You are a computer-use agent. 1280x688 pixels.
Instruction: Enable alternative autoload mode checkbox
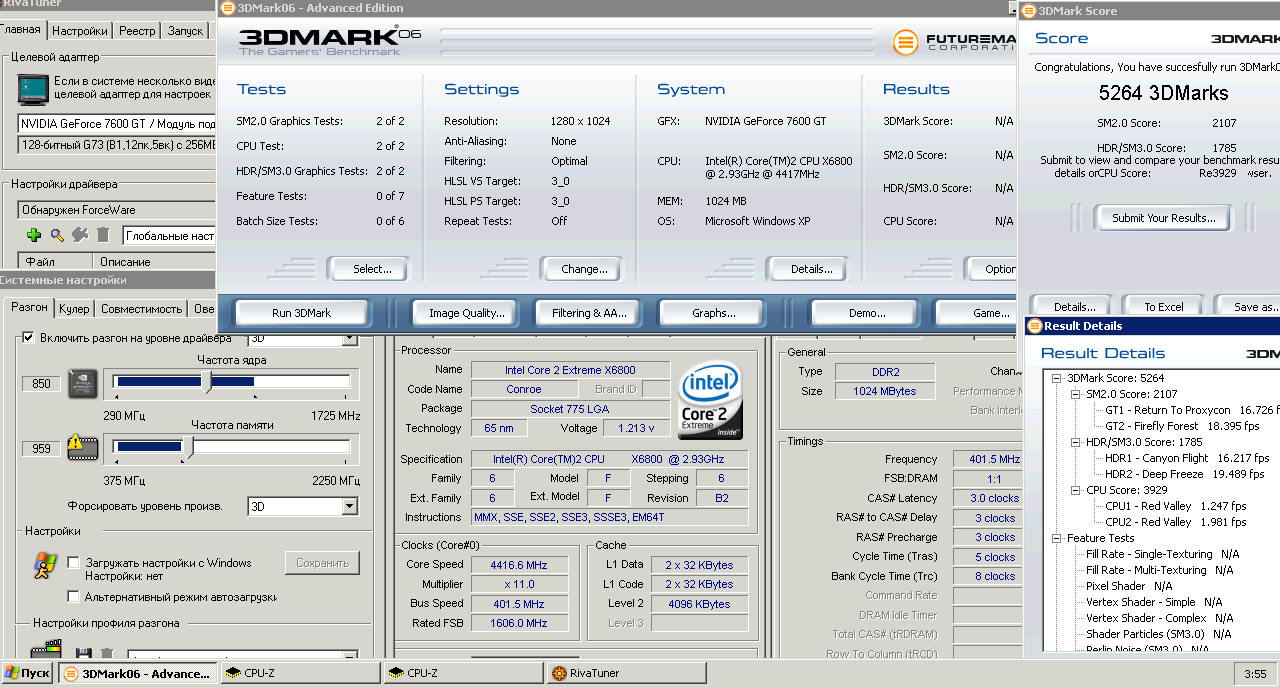pos(73,597)
